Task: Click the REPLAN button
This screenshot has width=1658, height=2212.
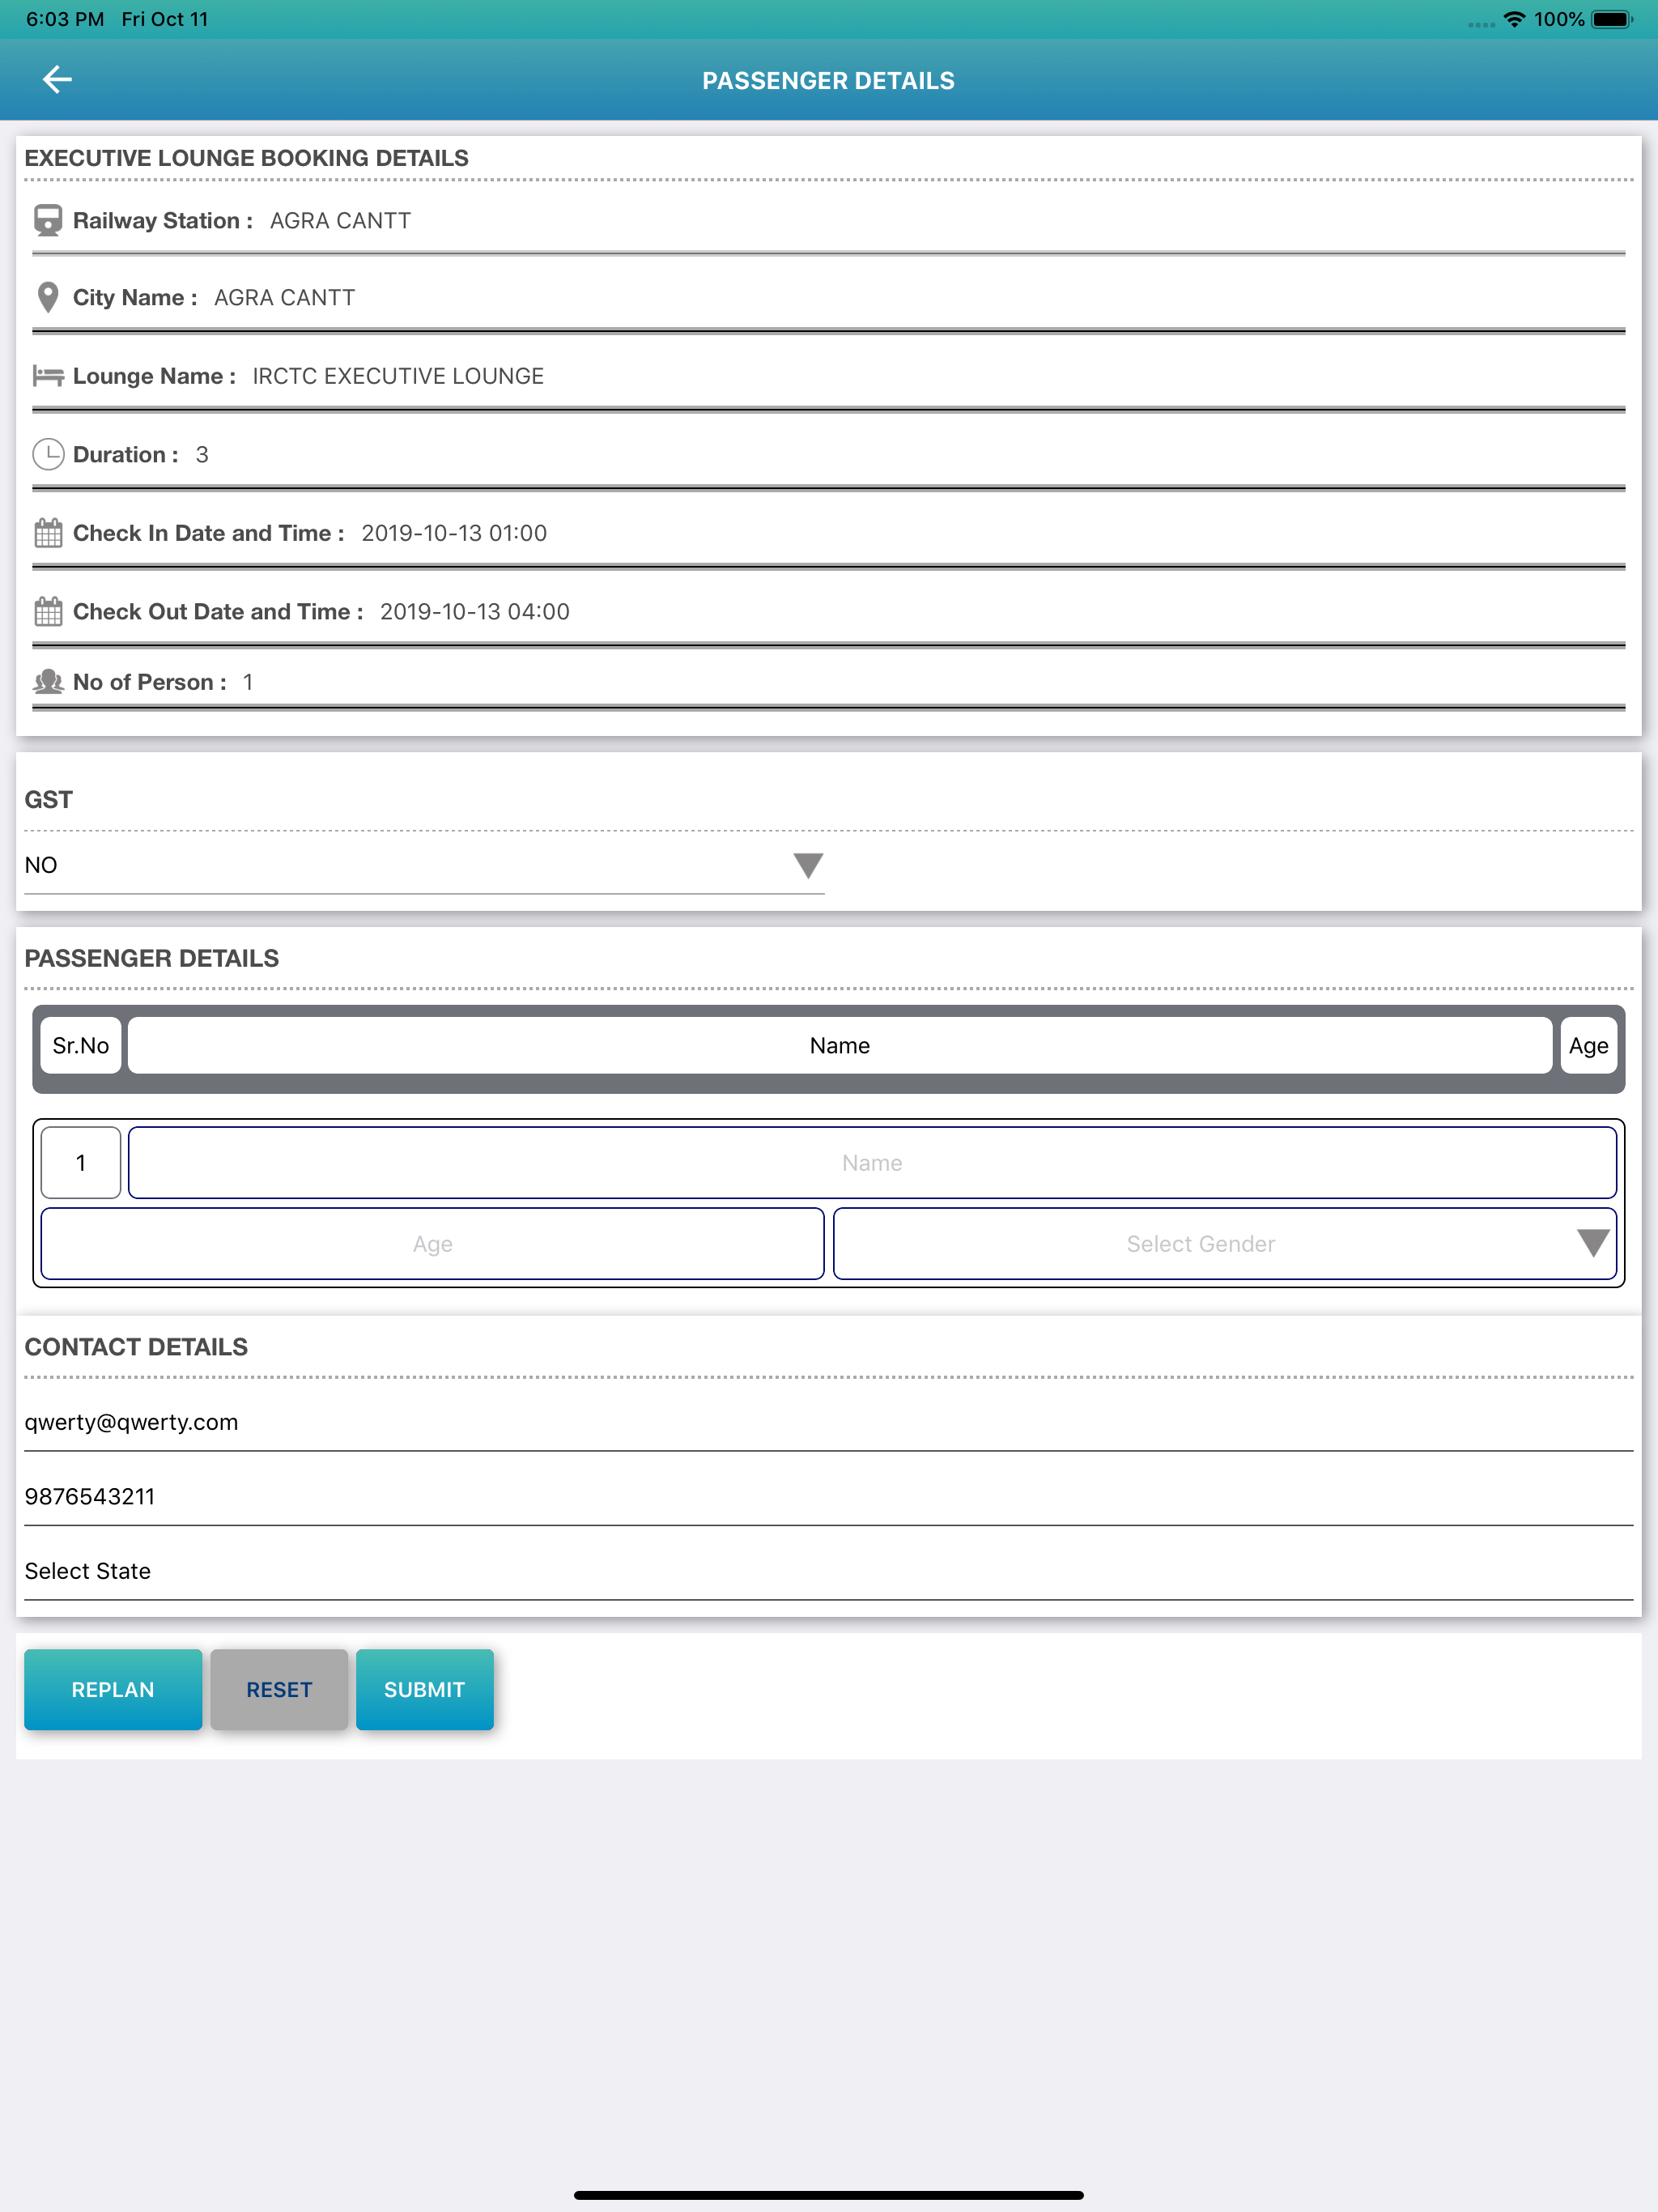Action: (113, 1689)
